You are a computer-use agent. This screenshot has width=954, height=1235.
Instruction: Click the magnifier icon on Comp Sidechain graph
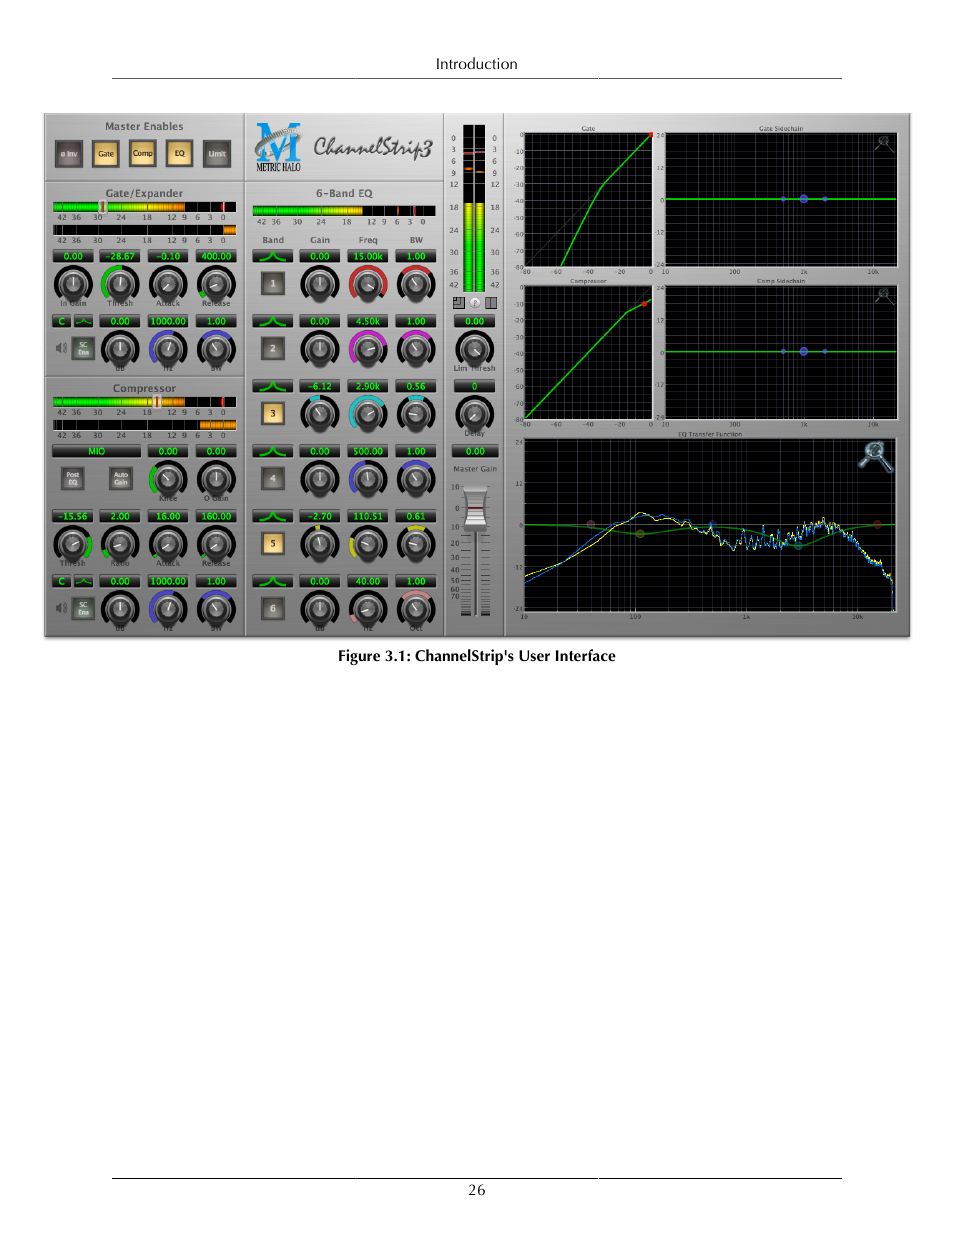coord(882,295)
